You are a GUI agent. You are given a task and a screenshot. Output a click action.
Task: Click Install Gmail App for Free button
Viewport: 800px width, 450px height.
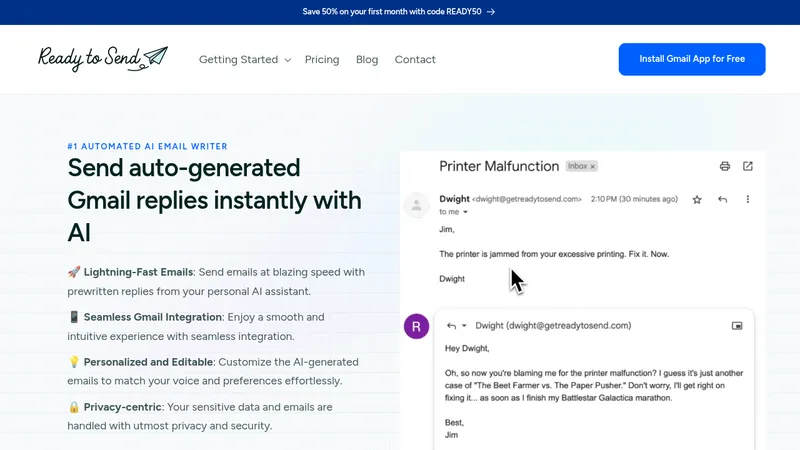pos(692,59)
